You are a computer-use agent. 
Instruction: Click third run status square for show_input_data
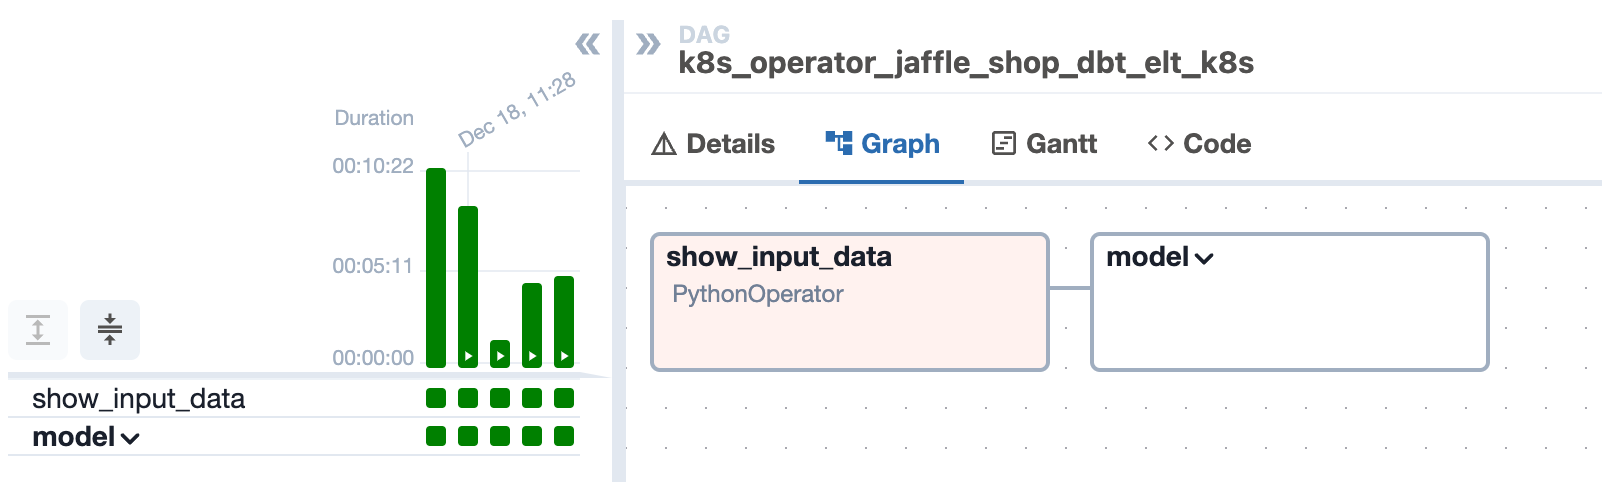[x=500, y=398]
